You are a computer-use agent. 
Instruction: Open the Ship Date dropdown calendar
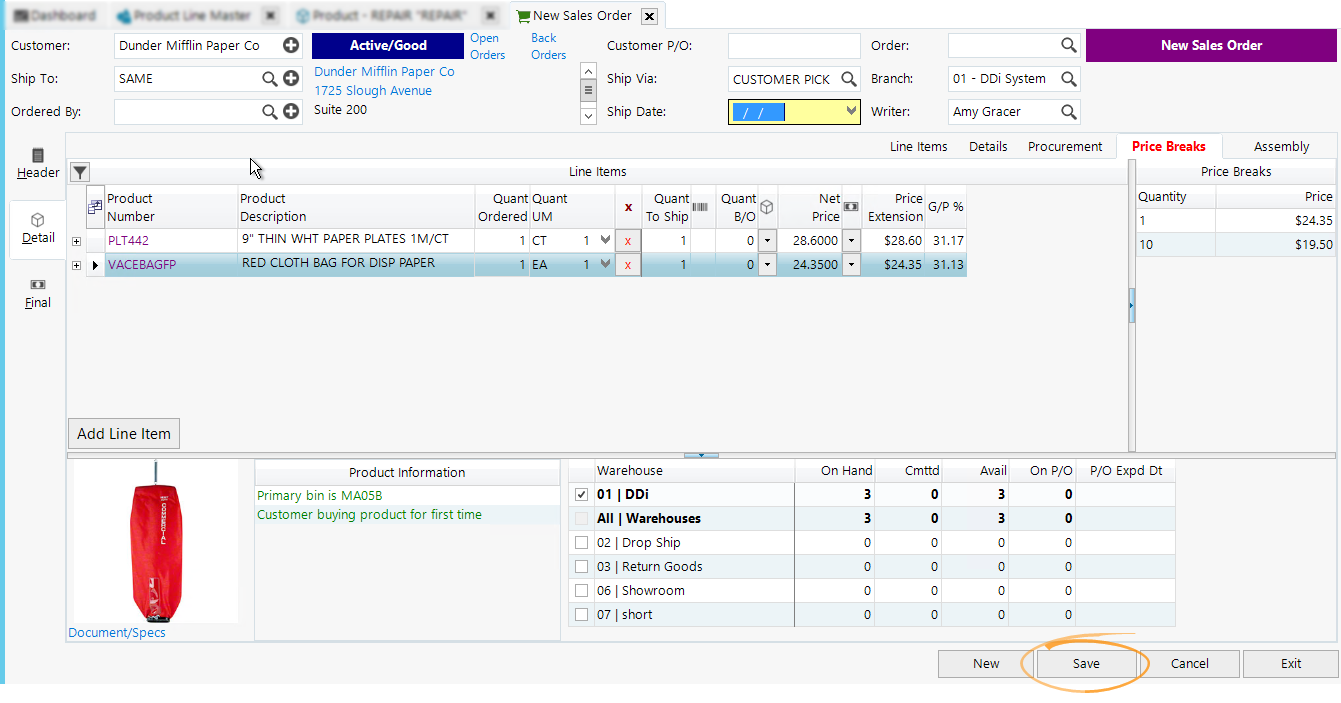click(851, 112)
